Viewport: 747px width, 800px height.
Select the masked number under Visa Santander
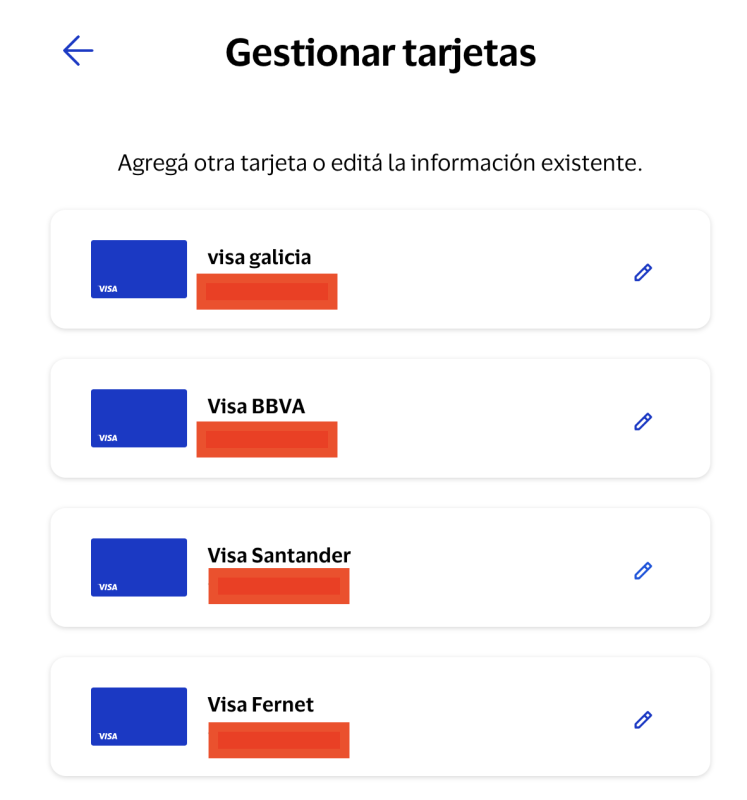[x=279, y=586]
